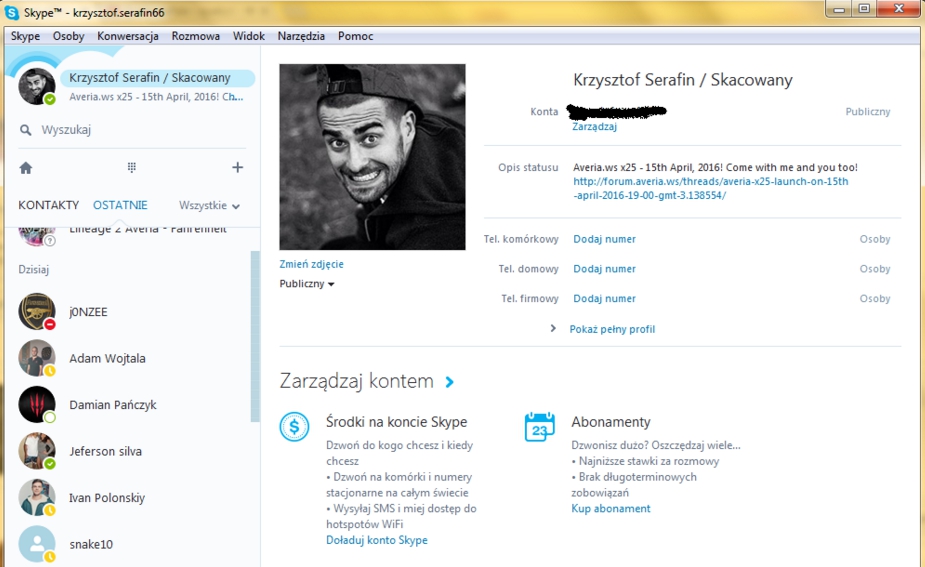
Task: Click the Doładuj konto Skype link
Action: (376, 540)
